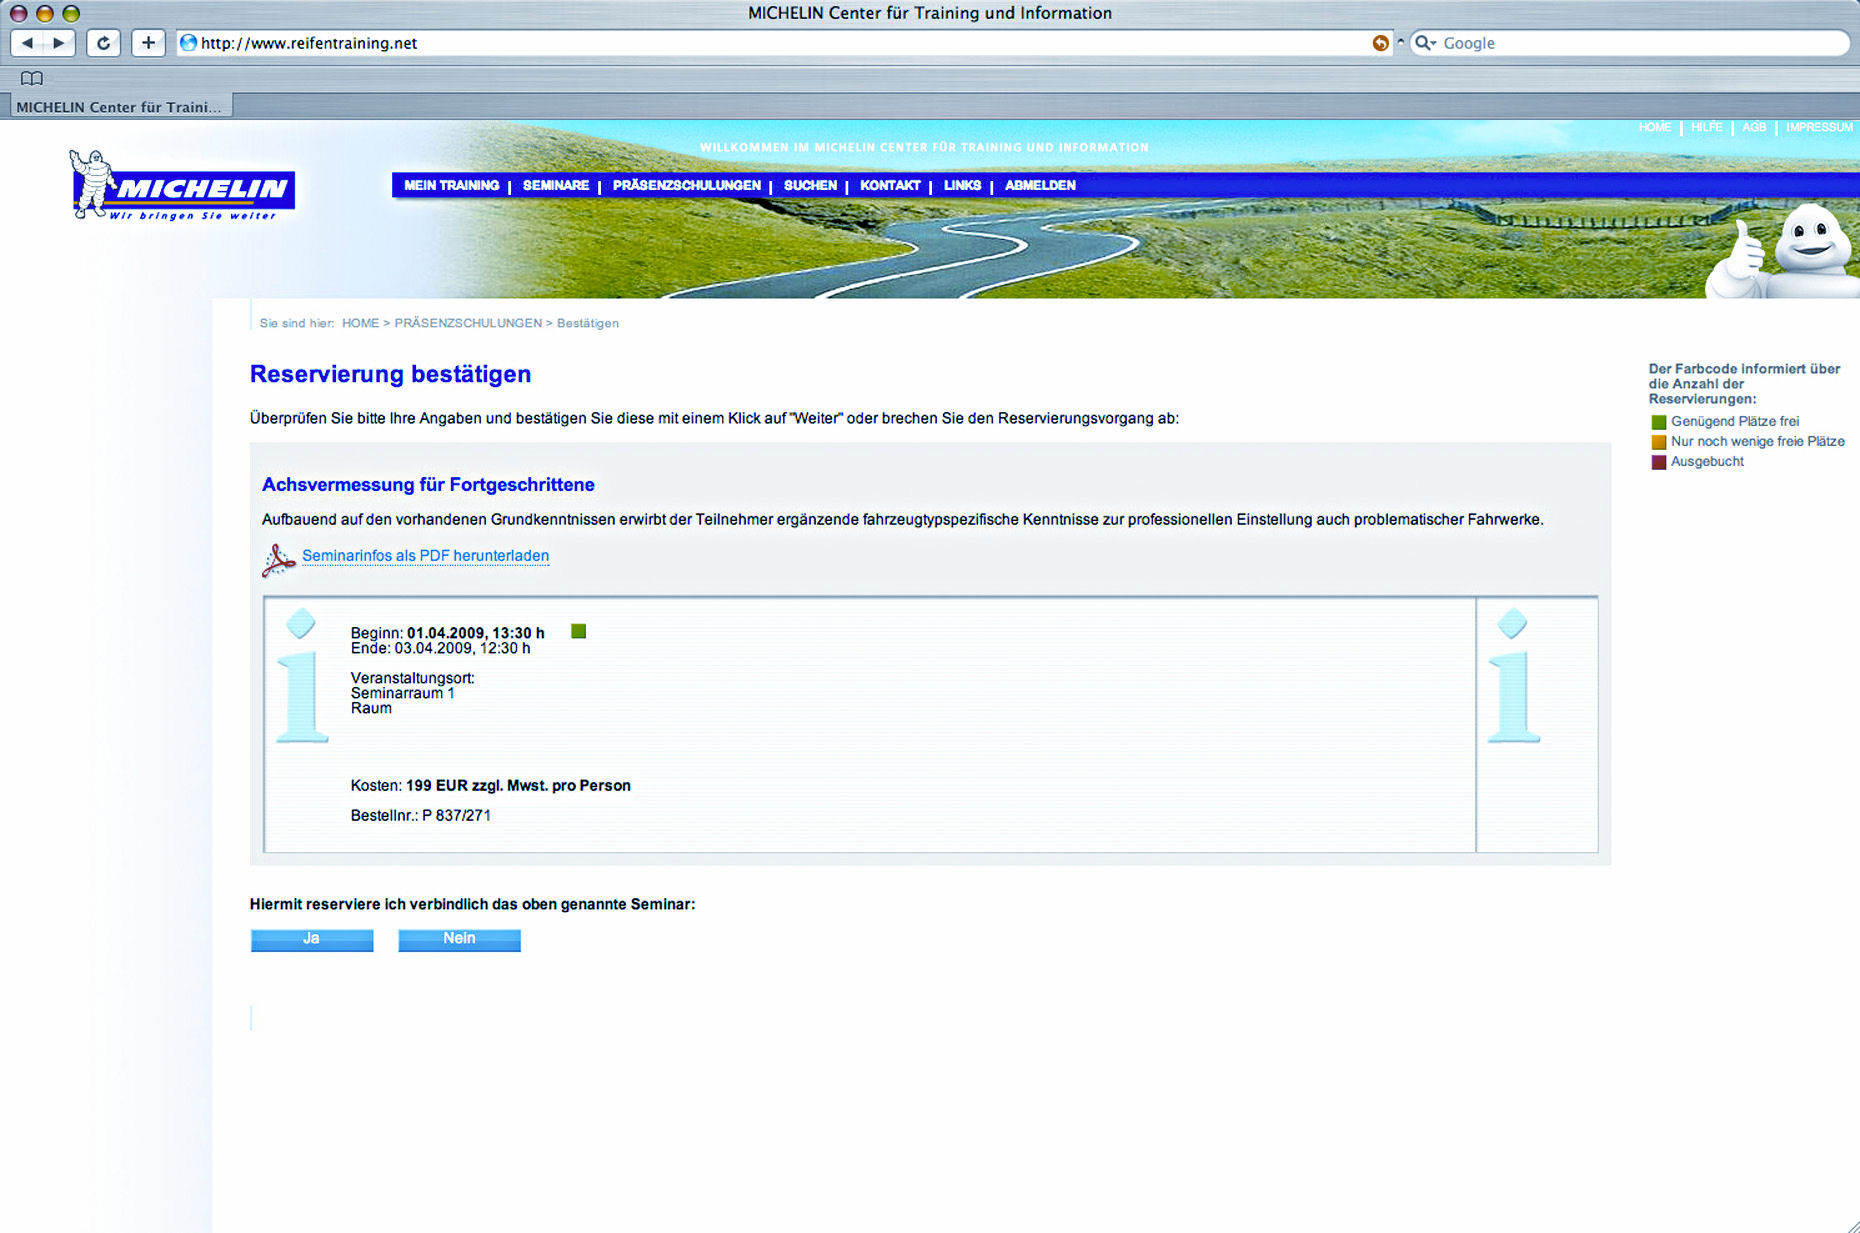Click the plus add bookmark button
1860x1233 pixels.
(148, 43)
